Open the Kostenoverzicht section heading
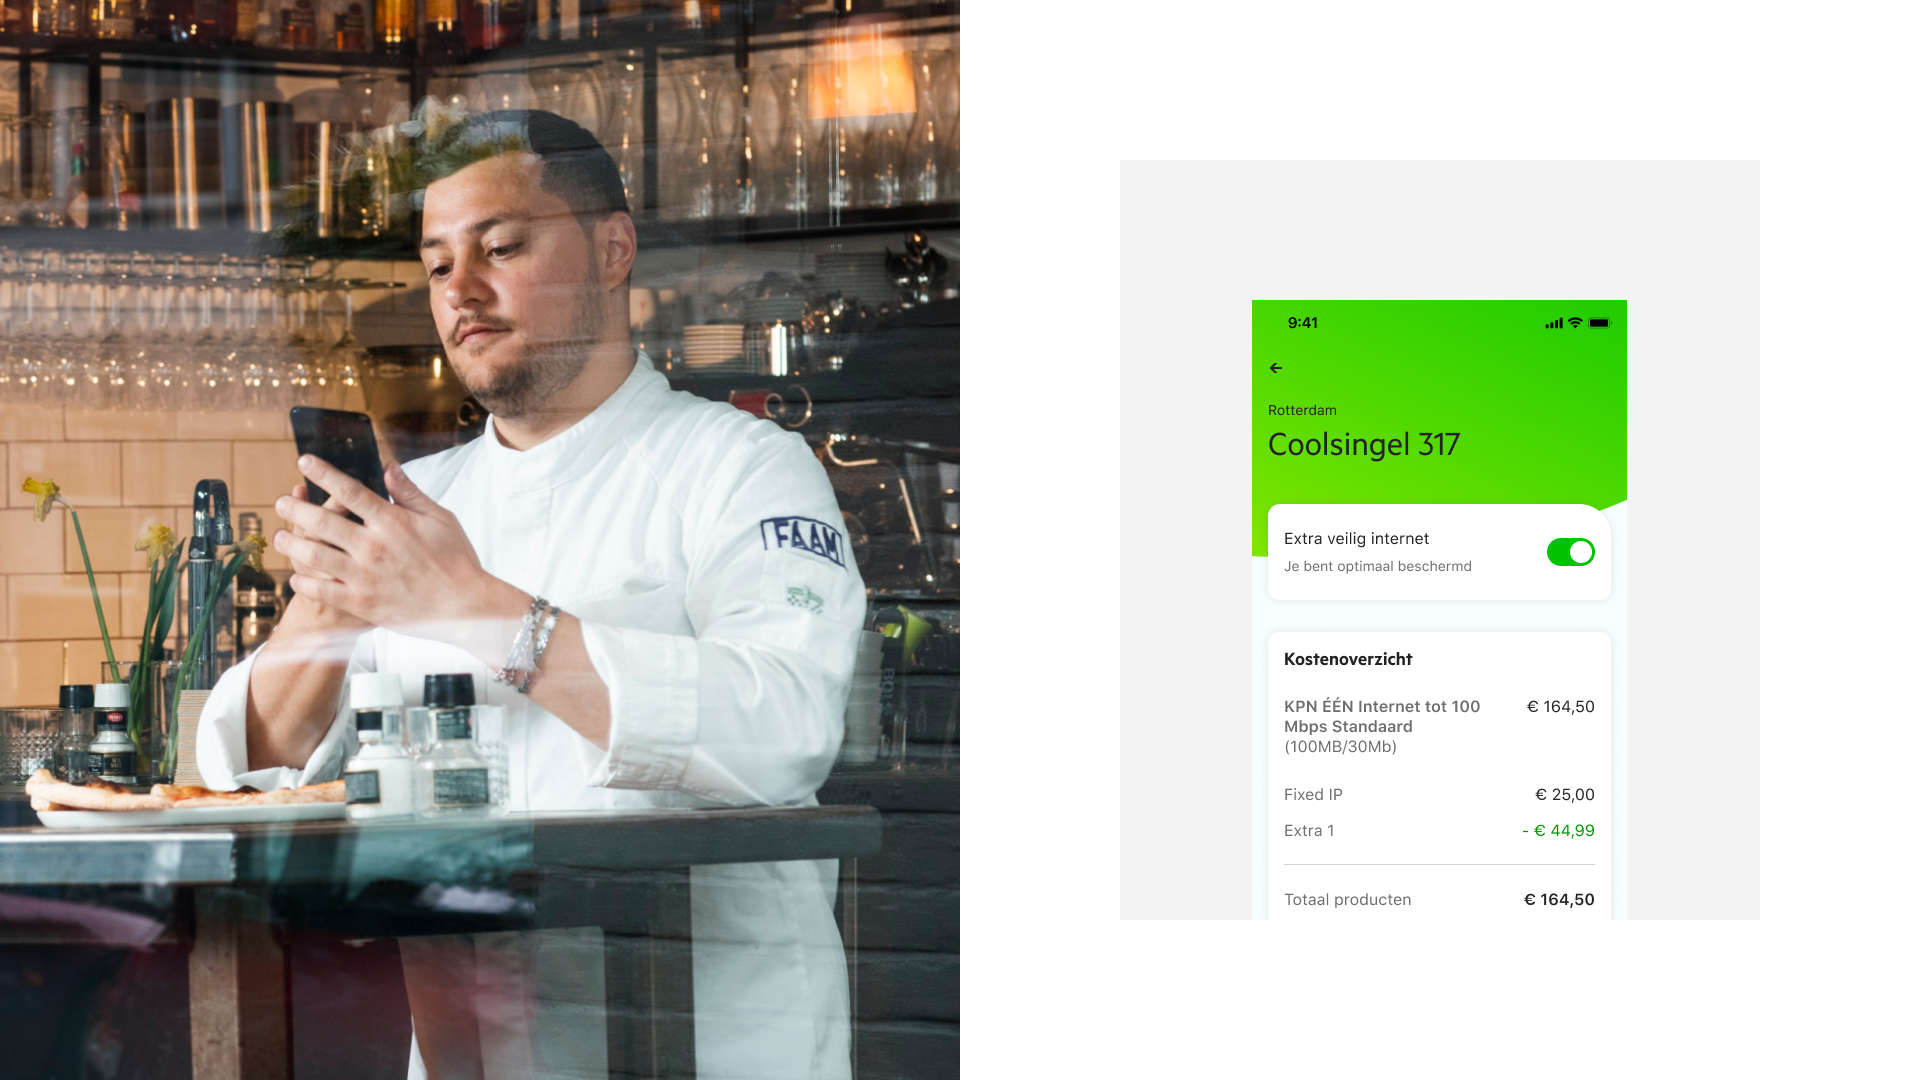Screen dimensions: 1920x1080 pyautogui.click(x=1348, y=659)
